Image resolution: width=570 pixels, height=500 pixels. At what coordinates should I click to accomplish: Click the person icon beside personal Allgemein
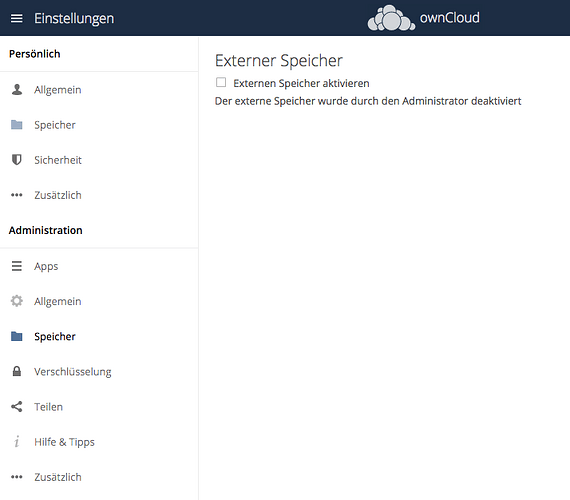[x=17, y=89]
